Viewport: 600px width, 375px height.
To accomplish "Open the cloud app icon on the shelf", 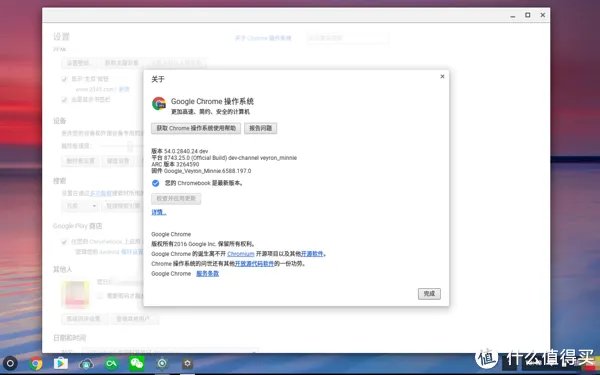I will click(86, 363).
